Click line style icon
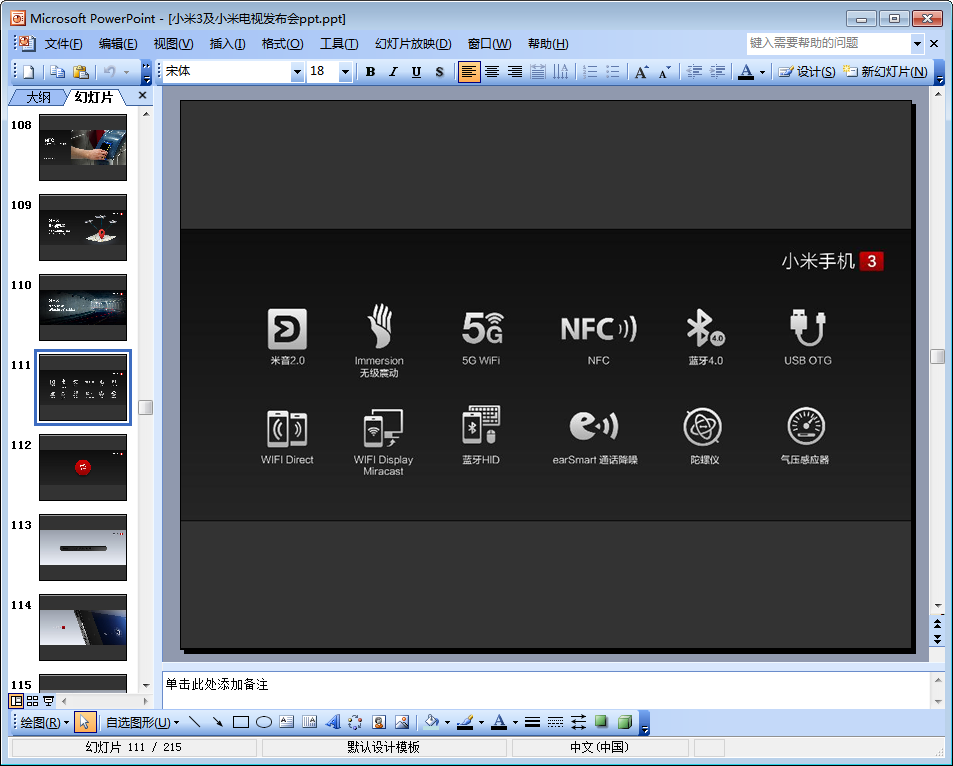Screen dimensions: 953x766 click(x=532, y=722)
